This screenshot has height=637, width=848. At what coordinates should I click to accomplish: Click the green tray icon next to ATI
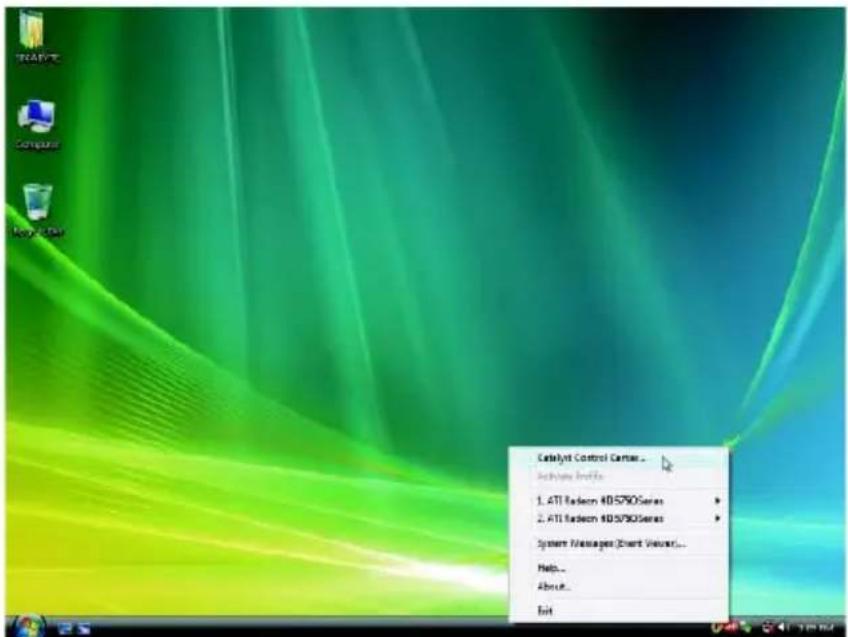745,628
